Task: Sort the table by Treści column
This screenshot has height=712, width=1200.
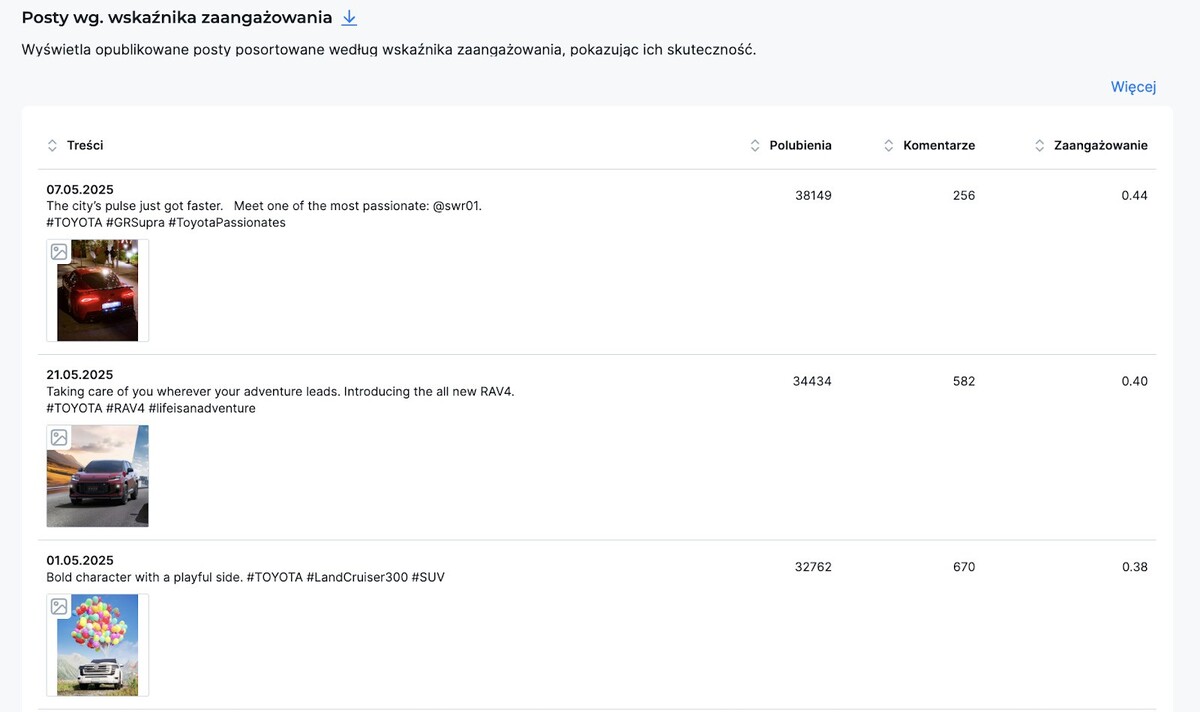Action: click(75, 145)
